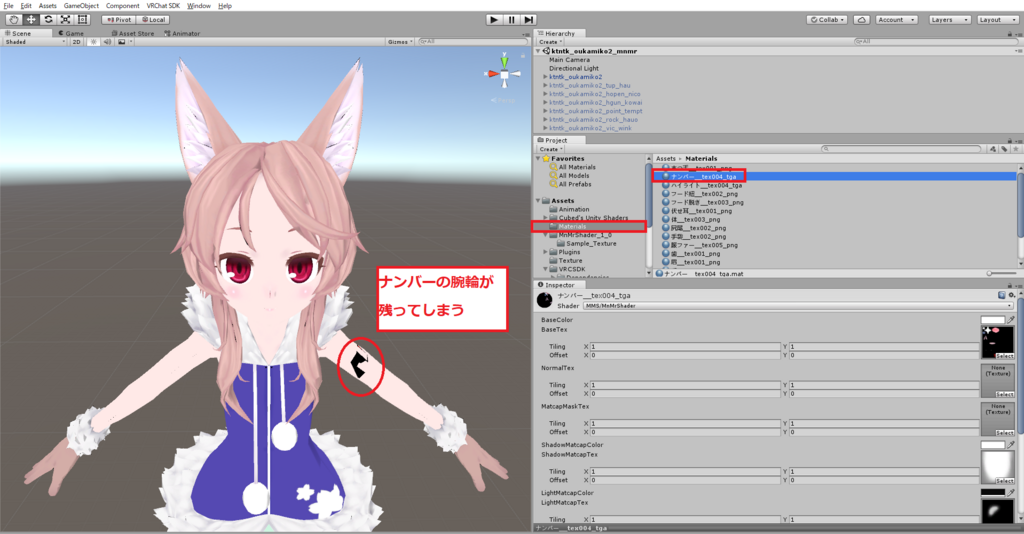Image resolution: width=1024 pixels, height=534 pixels.
Task: Expand Cubed's Unity Shaders folder
Action: [545, 217]
